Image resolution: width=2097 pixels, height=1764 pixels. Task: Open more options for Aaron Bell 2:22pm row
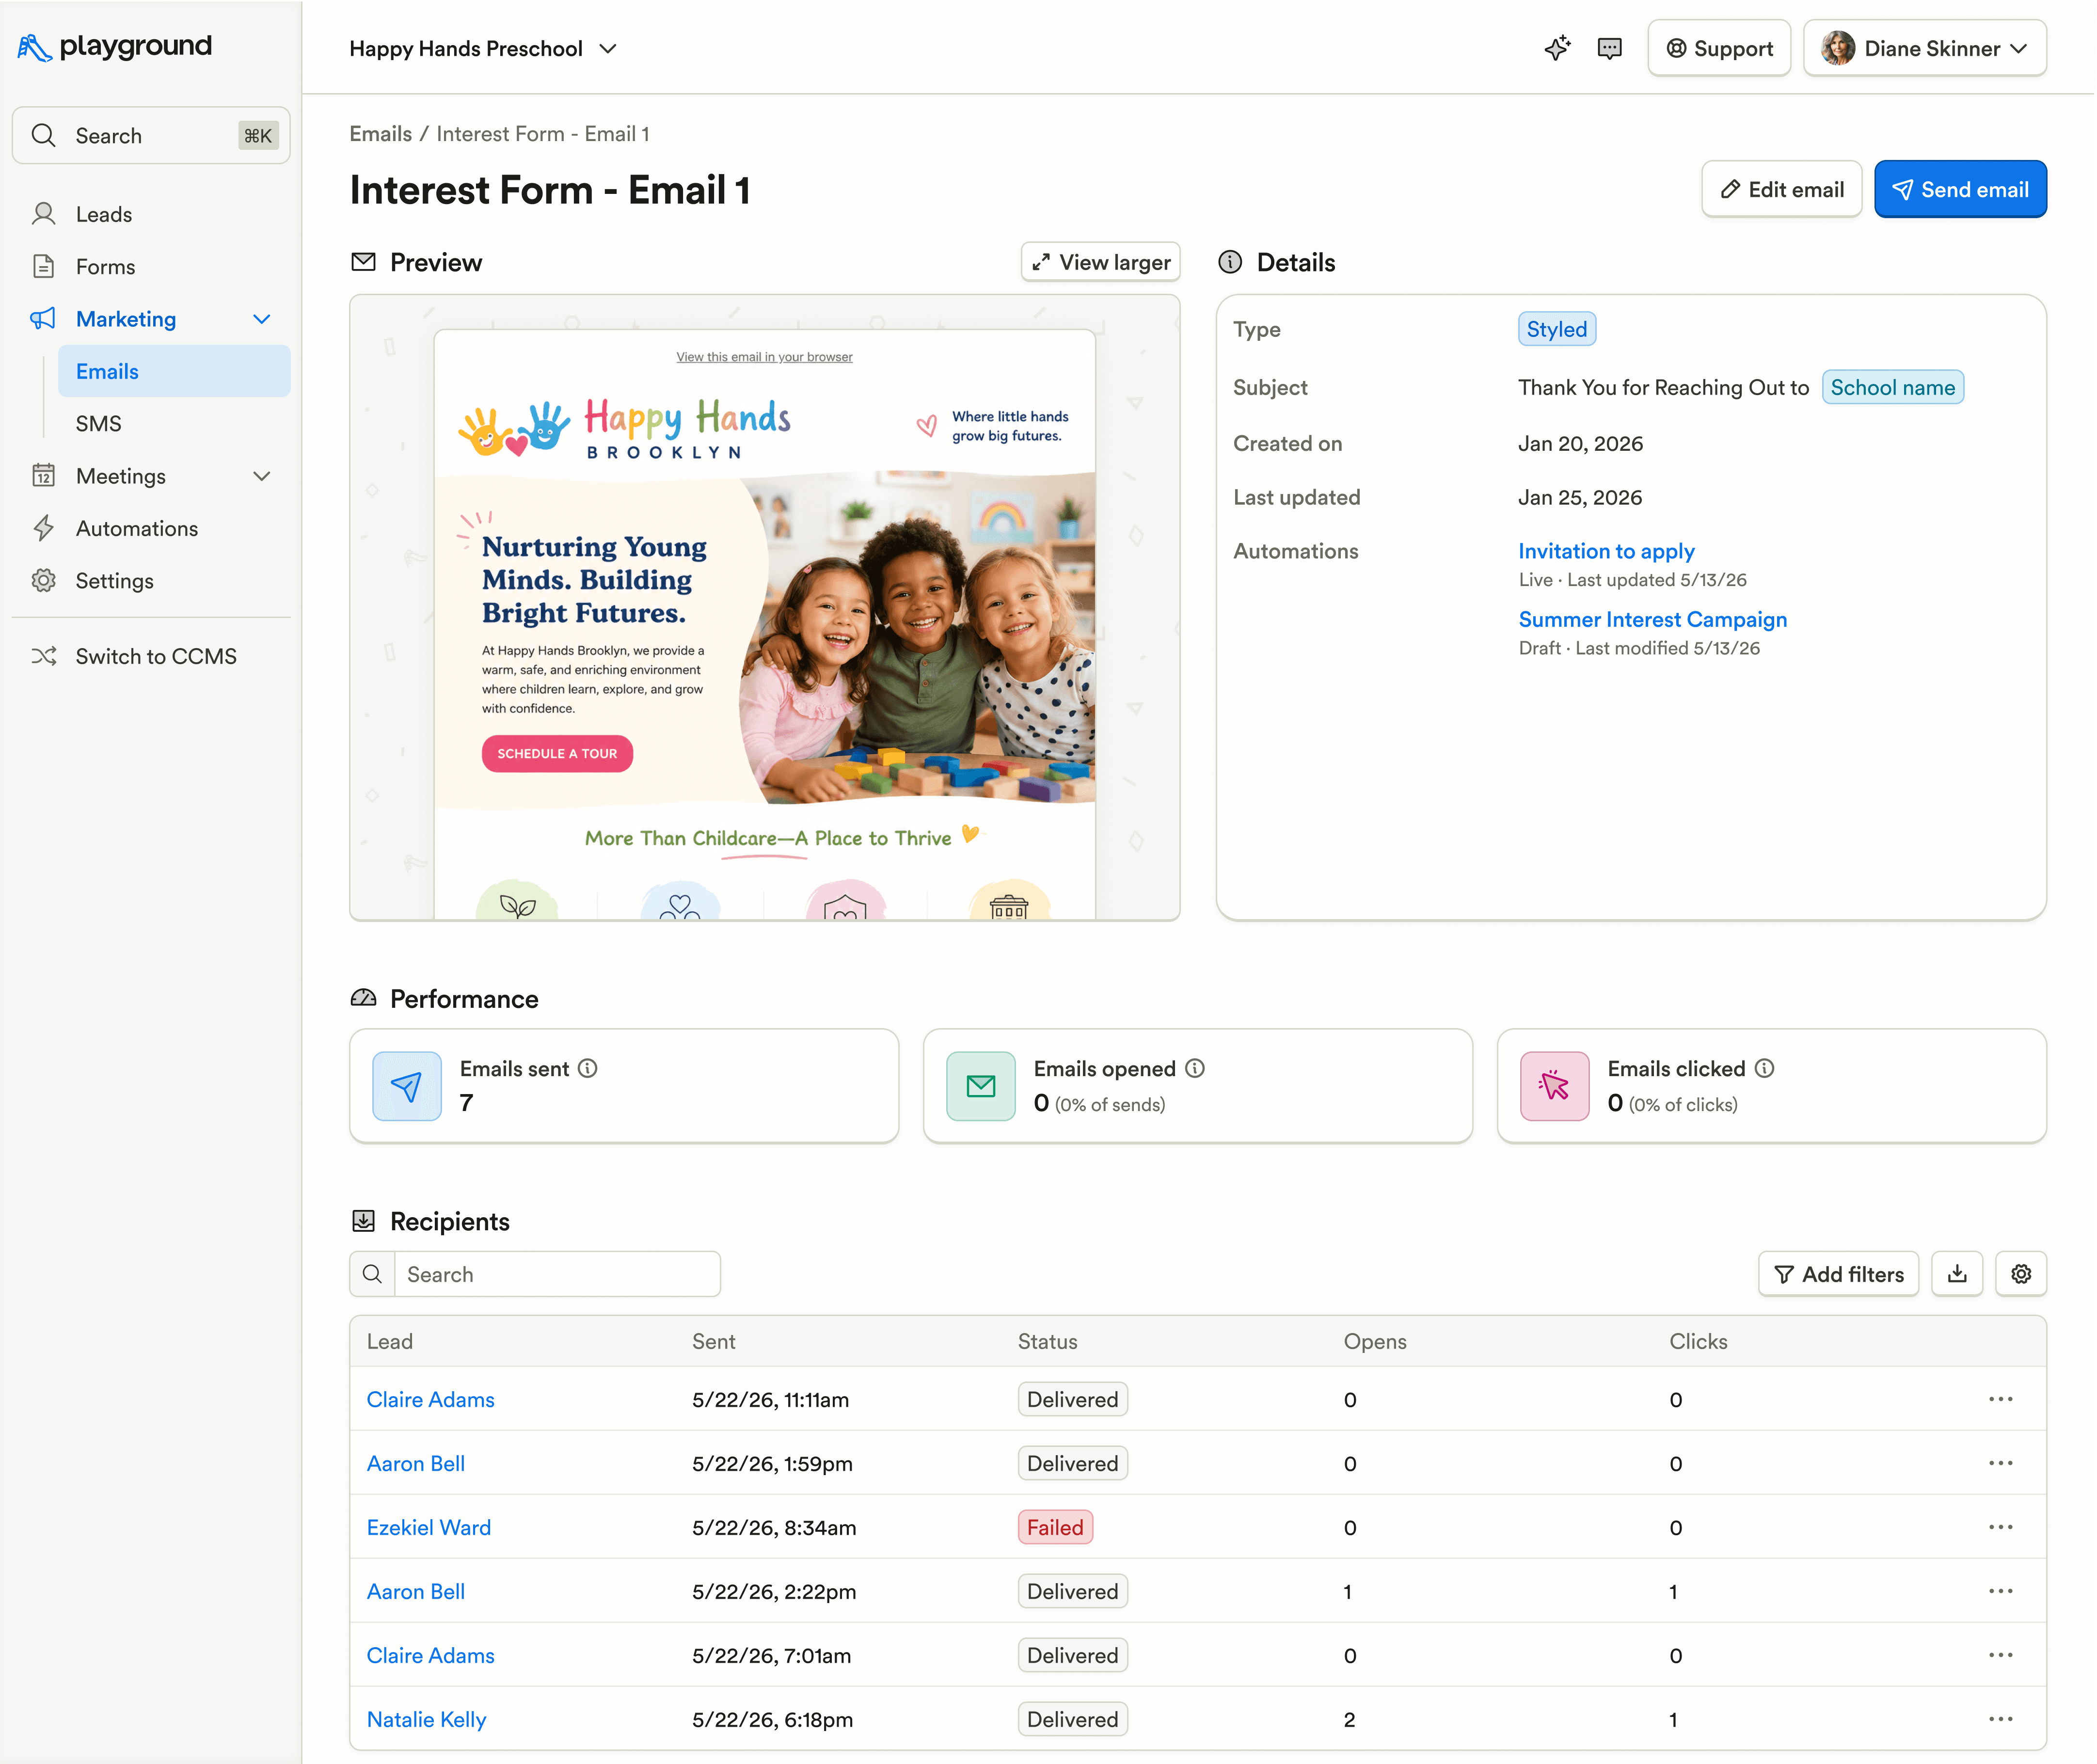coord(2000,1591)
